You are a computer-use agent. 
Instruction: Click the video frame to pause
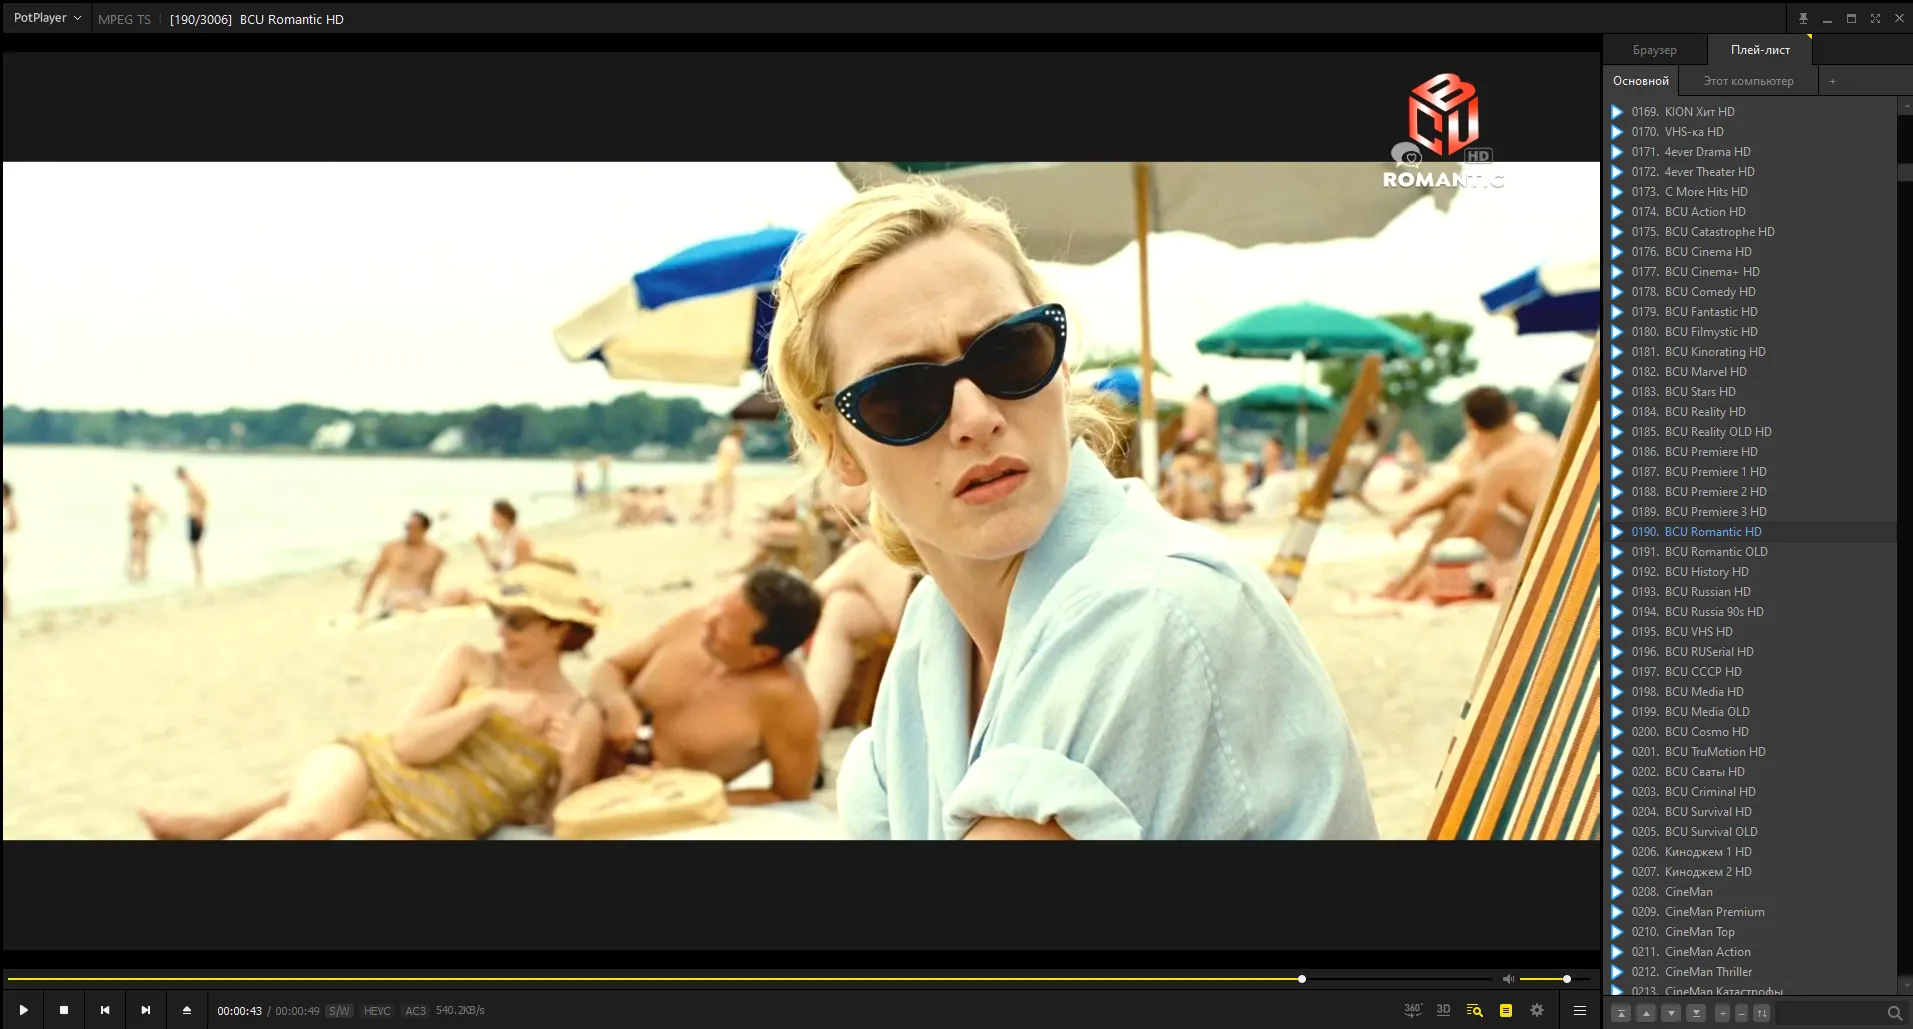(x=801, y=500)
